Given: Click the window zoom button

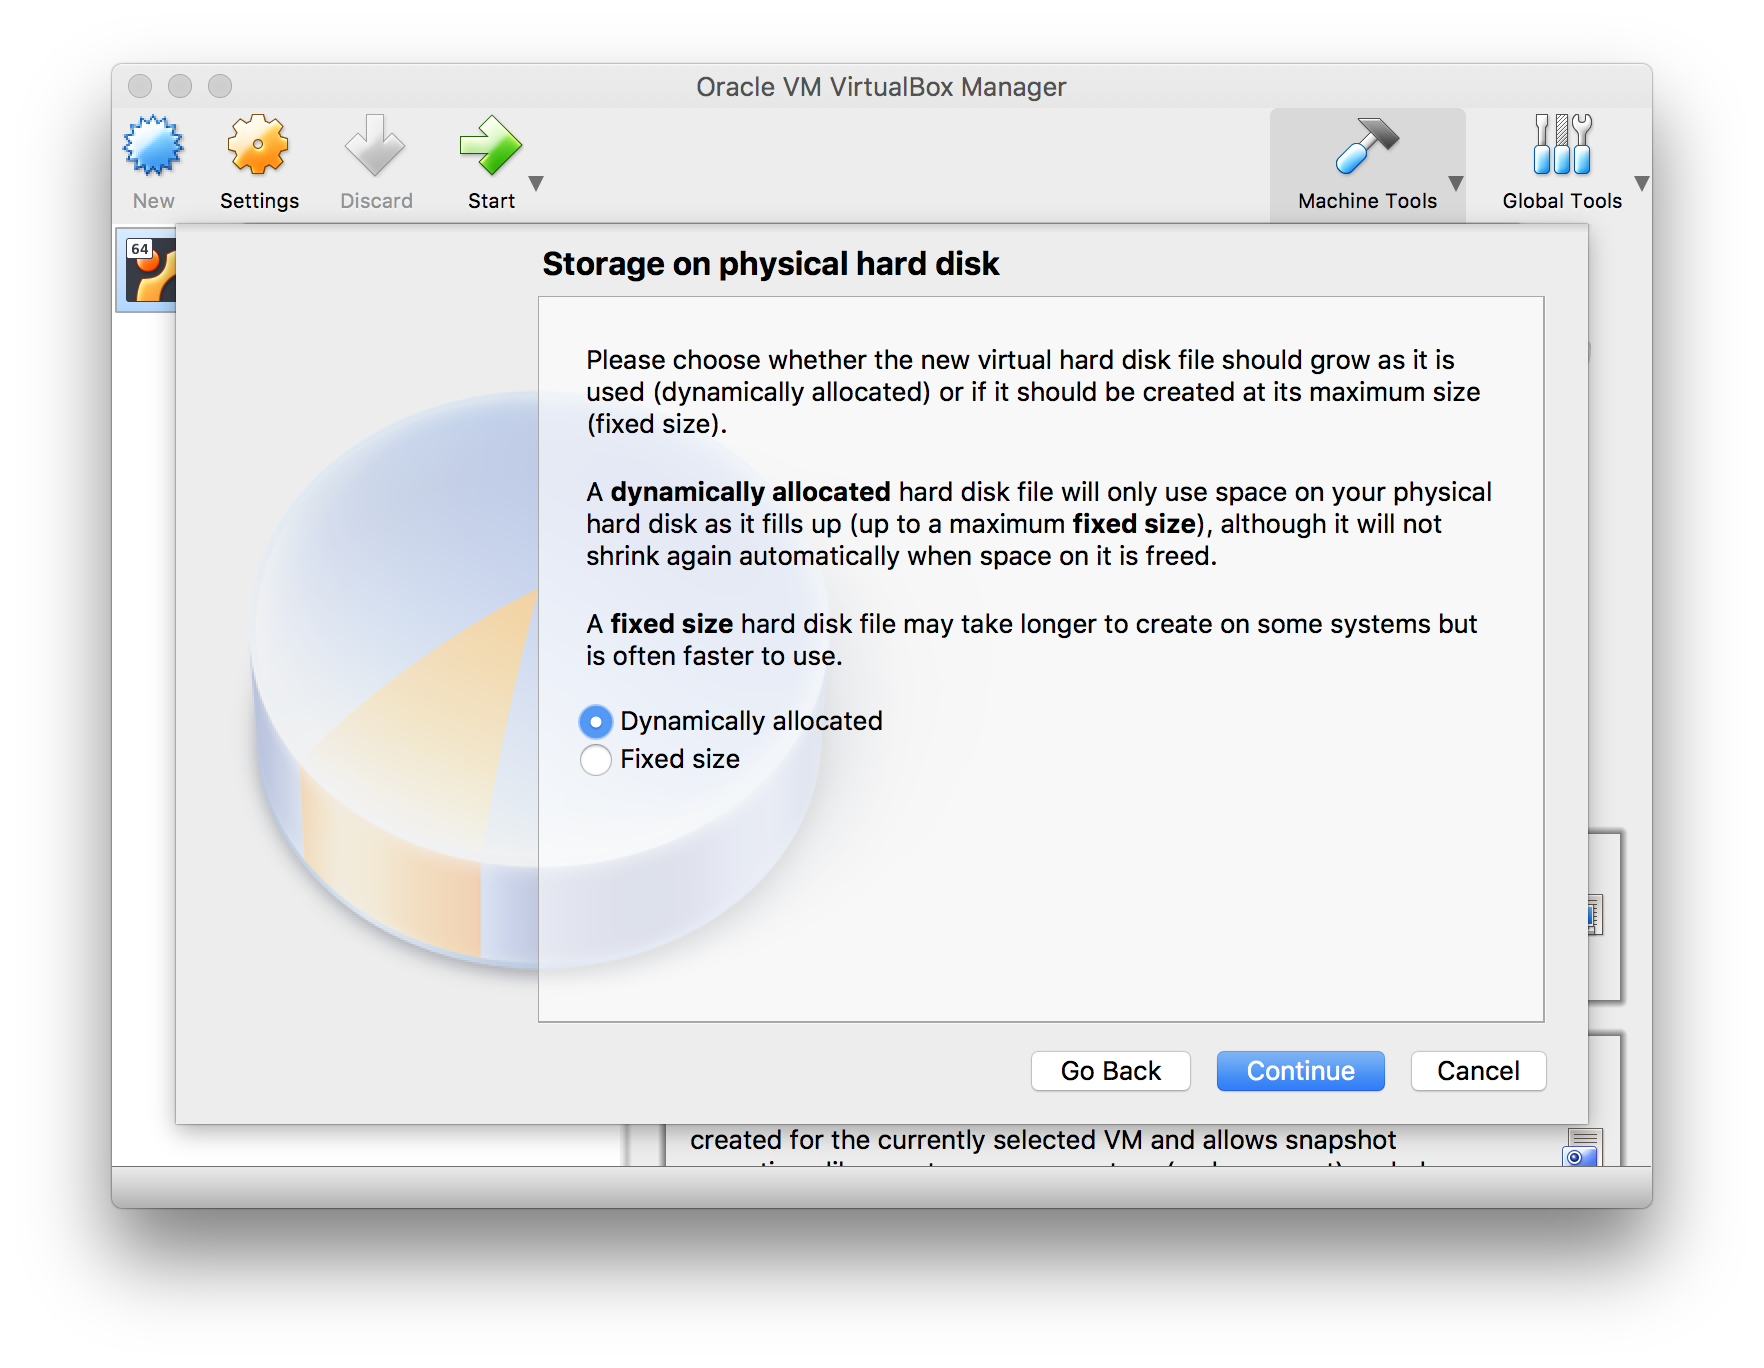Looking at the screenshot, I should point(220,87).
